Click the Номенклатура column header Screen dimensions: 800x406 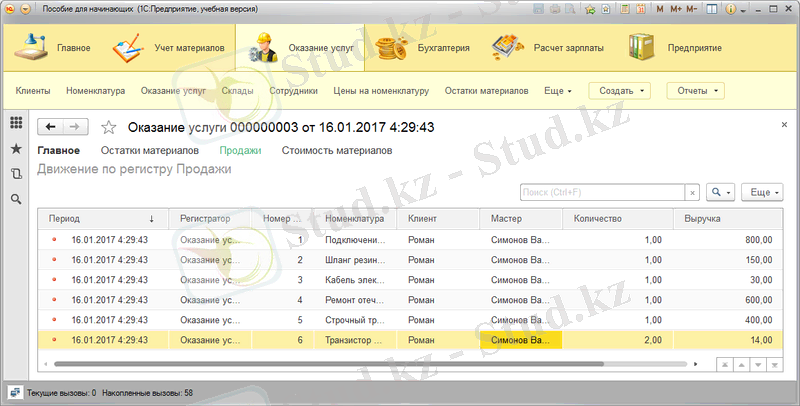click(355, 218)
